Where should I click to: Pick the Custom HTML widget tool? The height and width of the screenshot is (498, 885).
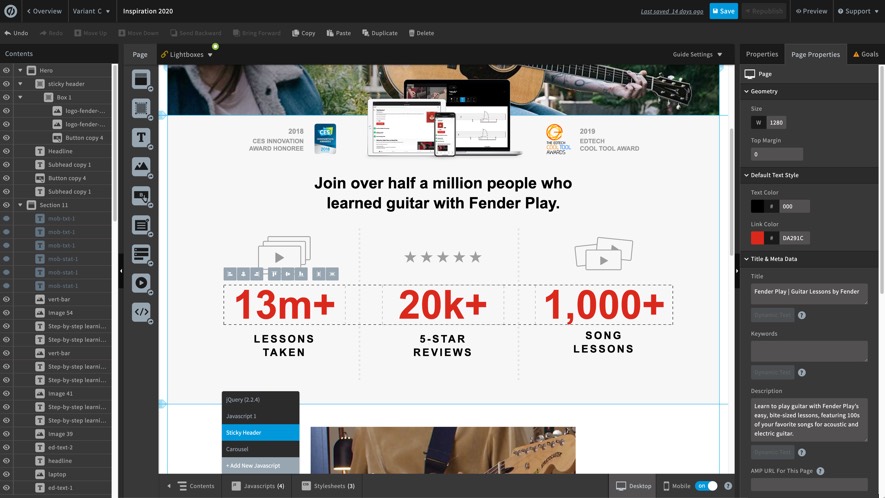141,312
